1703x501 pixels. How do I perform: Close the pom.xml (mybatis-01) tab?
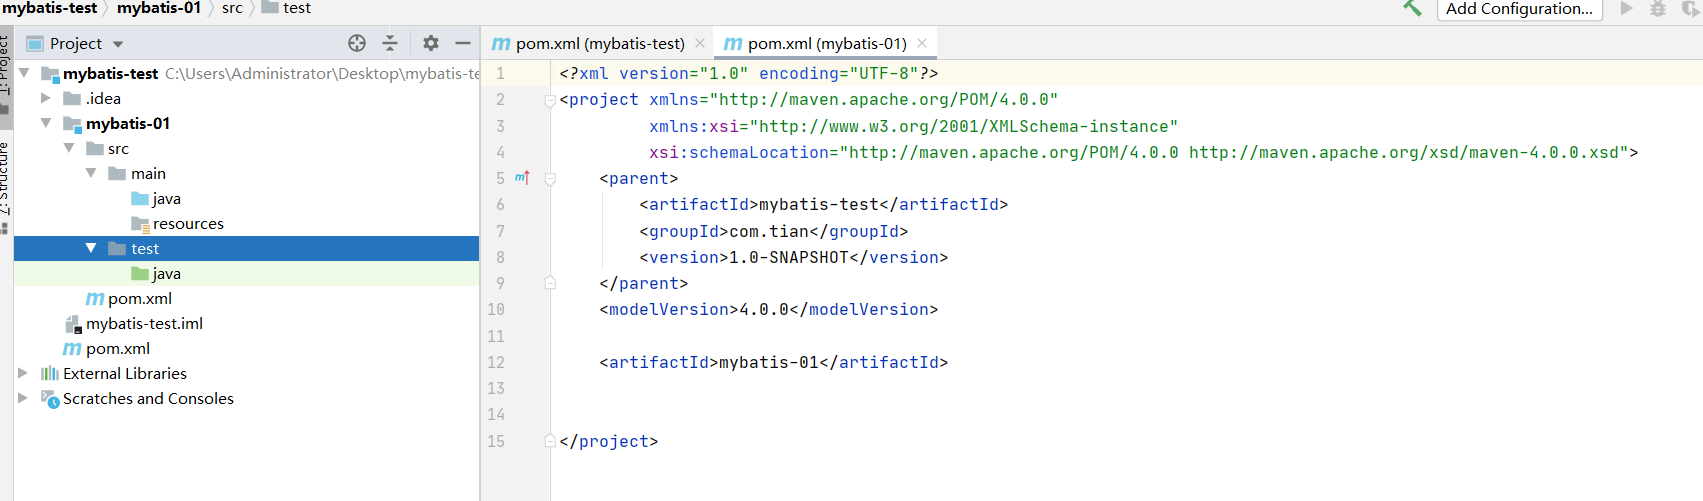922,43
